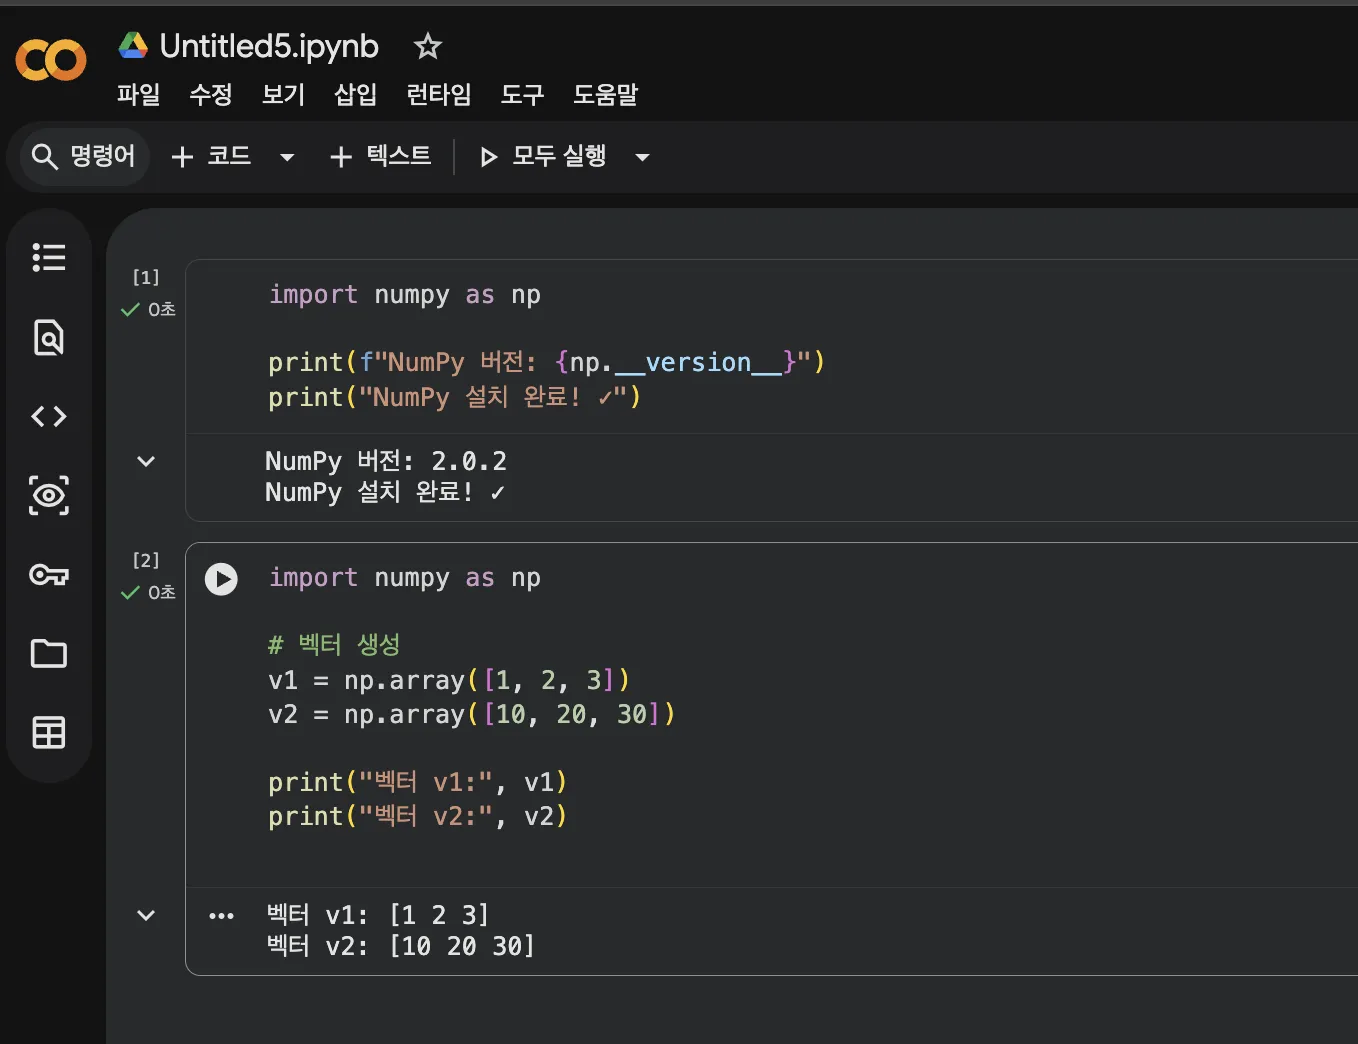This screenshot has height=1044, width=1358.
Task: Click the 텍스트 add text cell button
Action: 381,157
